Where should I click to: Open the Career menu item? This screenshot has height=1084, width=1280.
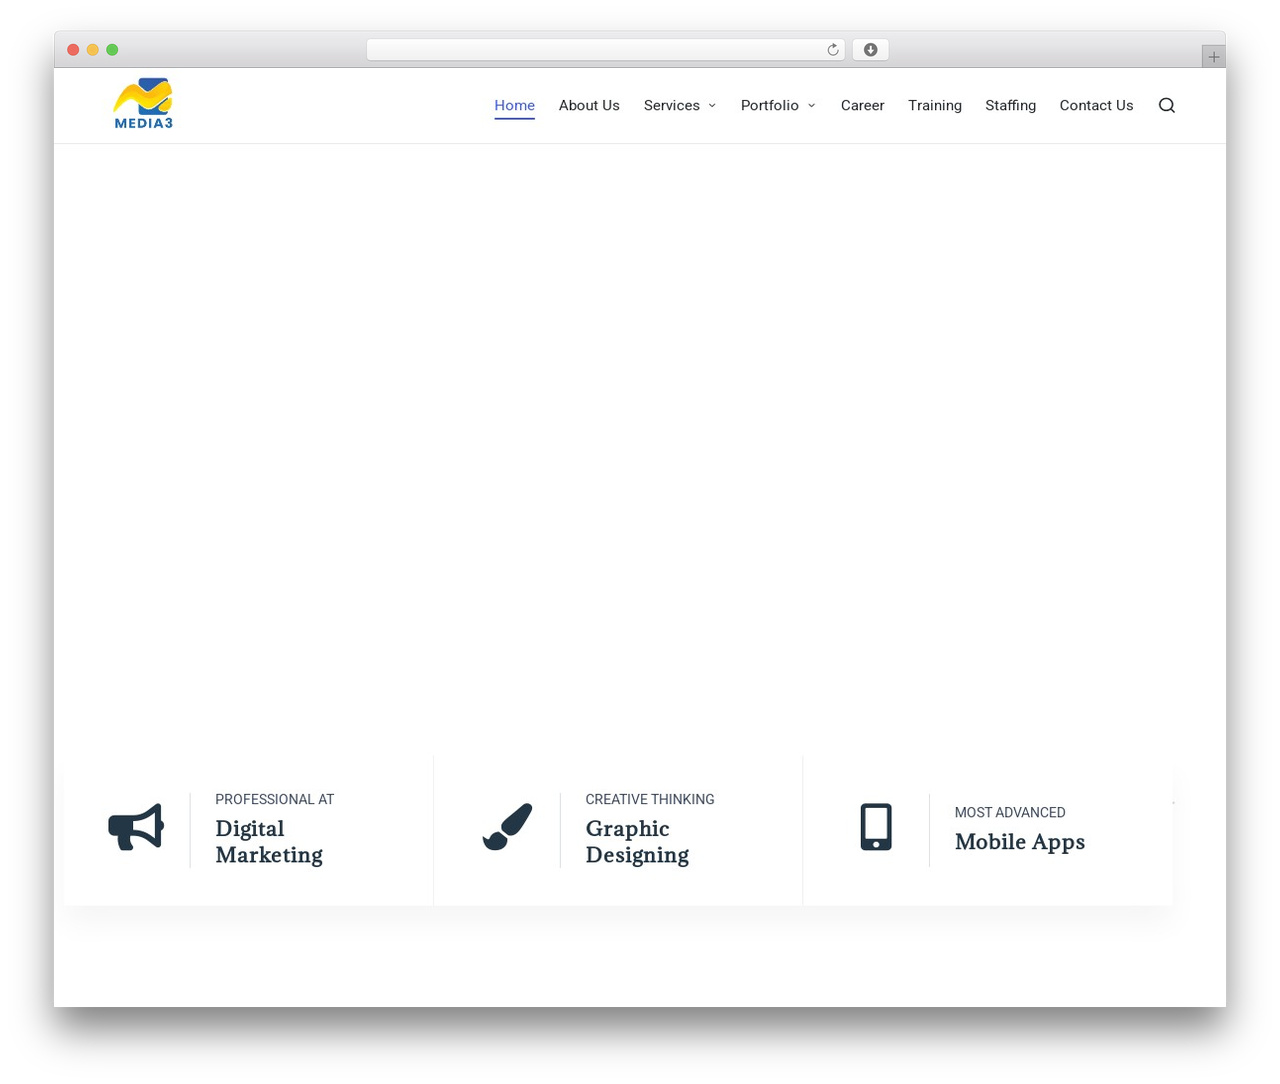coord(862,105)
